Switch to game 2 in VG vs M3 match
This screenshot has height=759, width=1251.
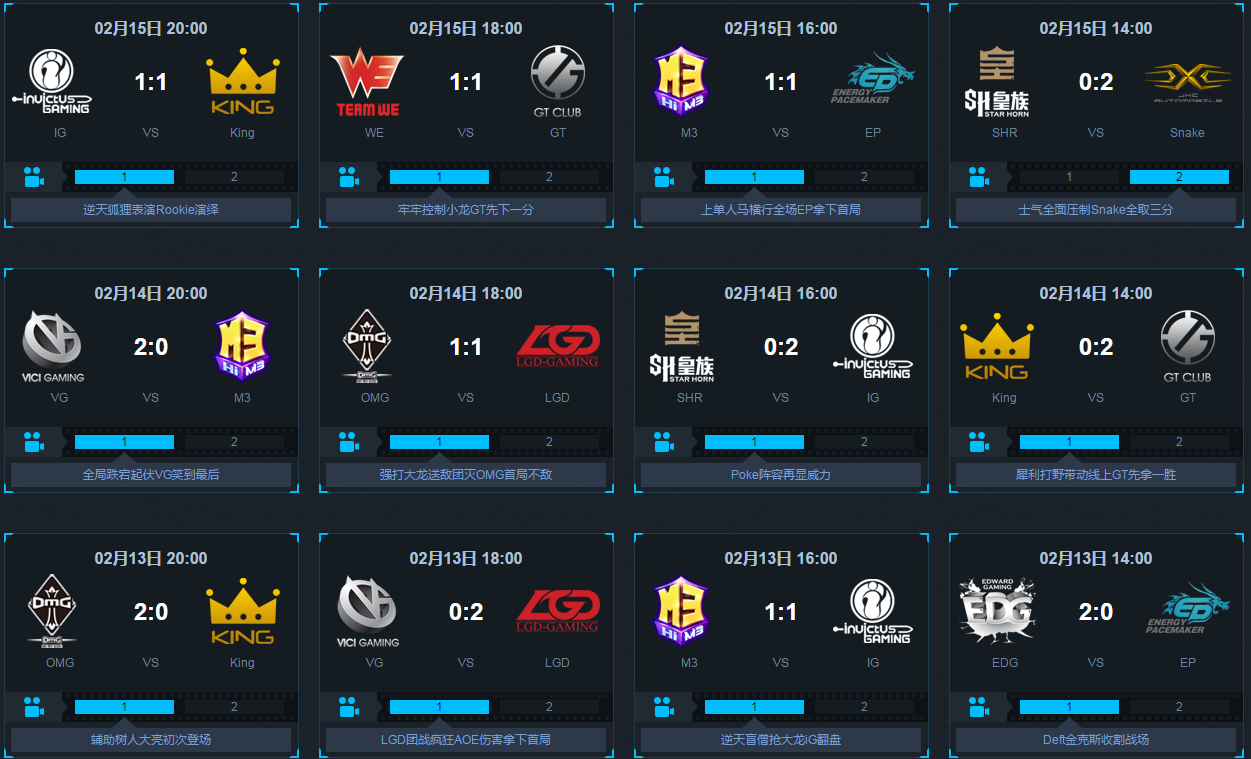pyautogui.click(x=234, y=442)
